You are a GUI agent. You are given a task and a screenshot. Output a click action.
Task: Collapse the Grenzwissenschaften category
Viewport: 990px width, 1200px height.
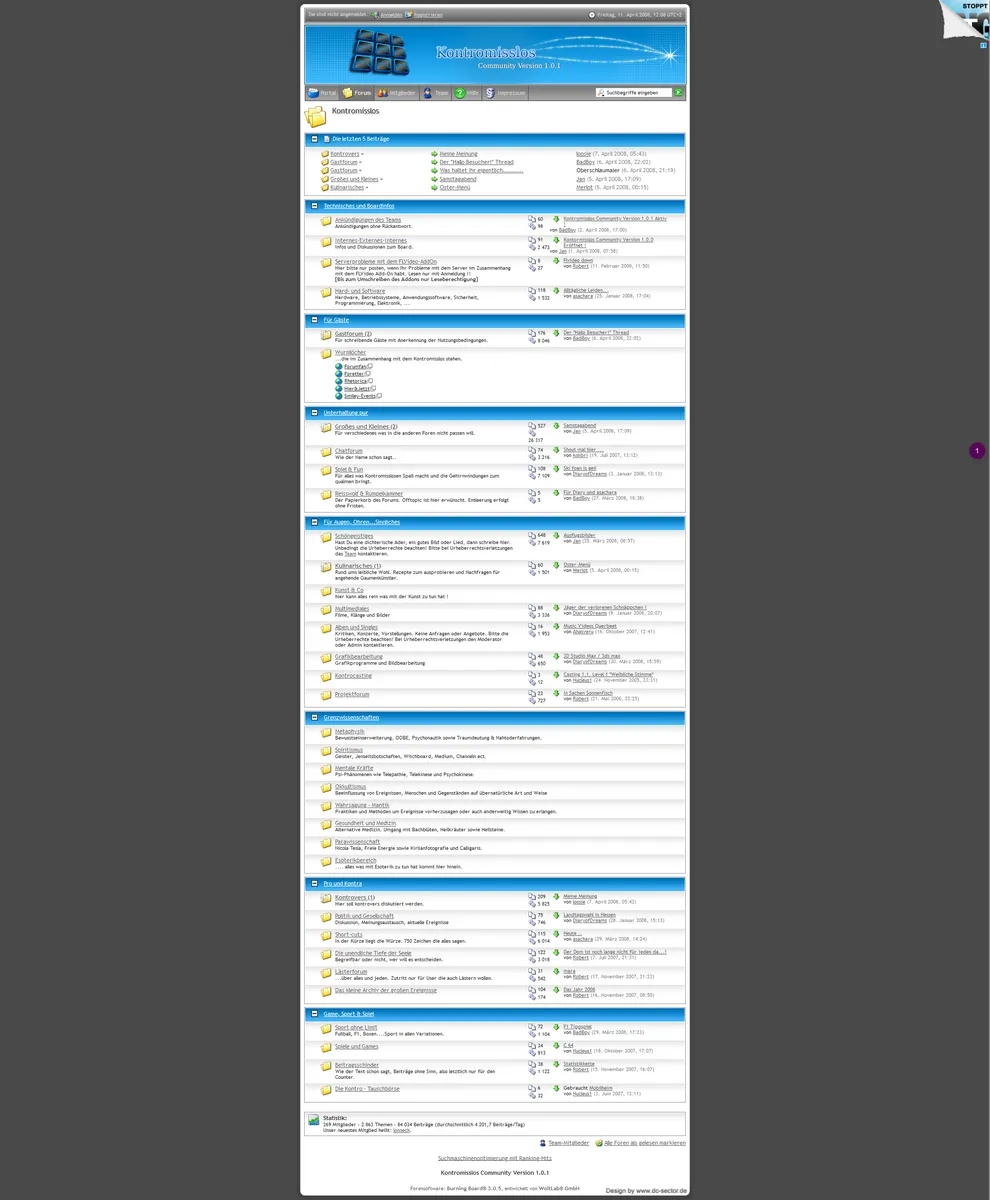point(314,718)
